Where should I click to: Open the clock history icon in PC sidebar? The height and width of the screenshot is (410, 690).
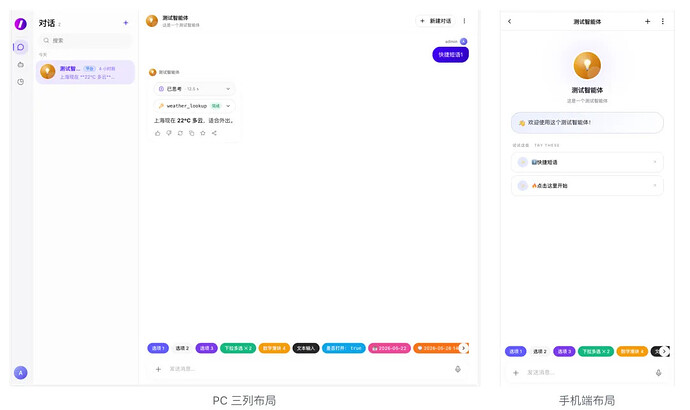[x=21, y=82]
